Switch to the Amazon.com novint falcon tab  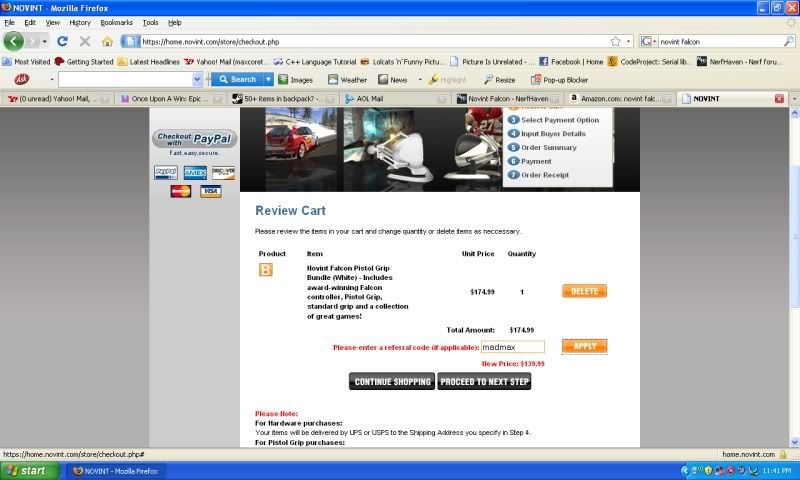[620, 98]
